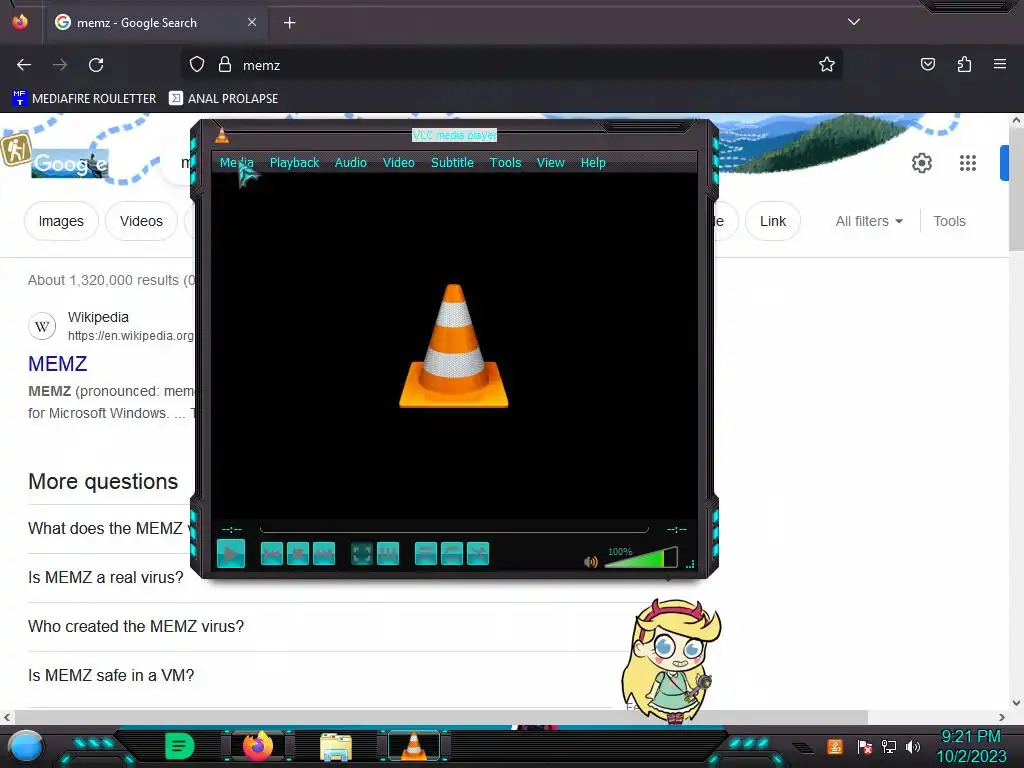Viewport: 1024px width, 768px height.
Task: Select the Videos search filter
Action: (x=141, y=221)
